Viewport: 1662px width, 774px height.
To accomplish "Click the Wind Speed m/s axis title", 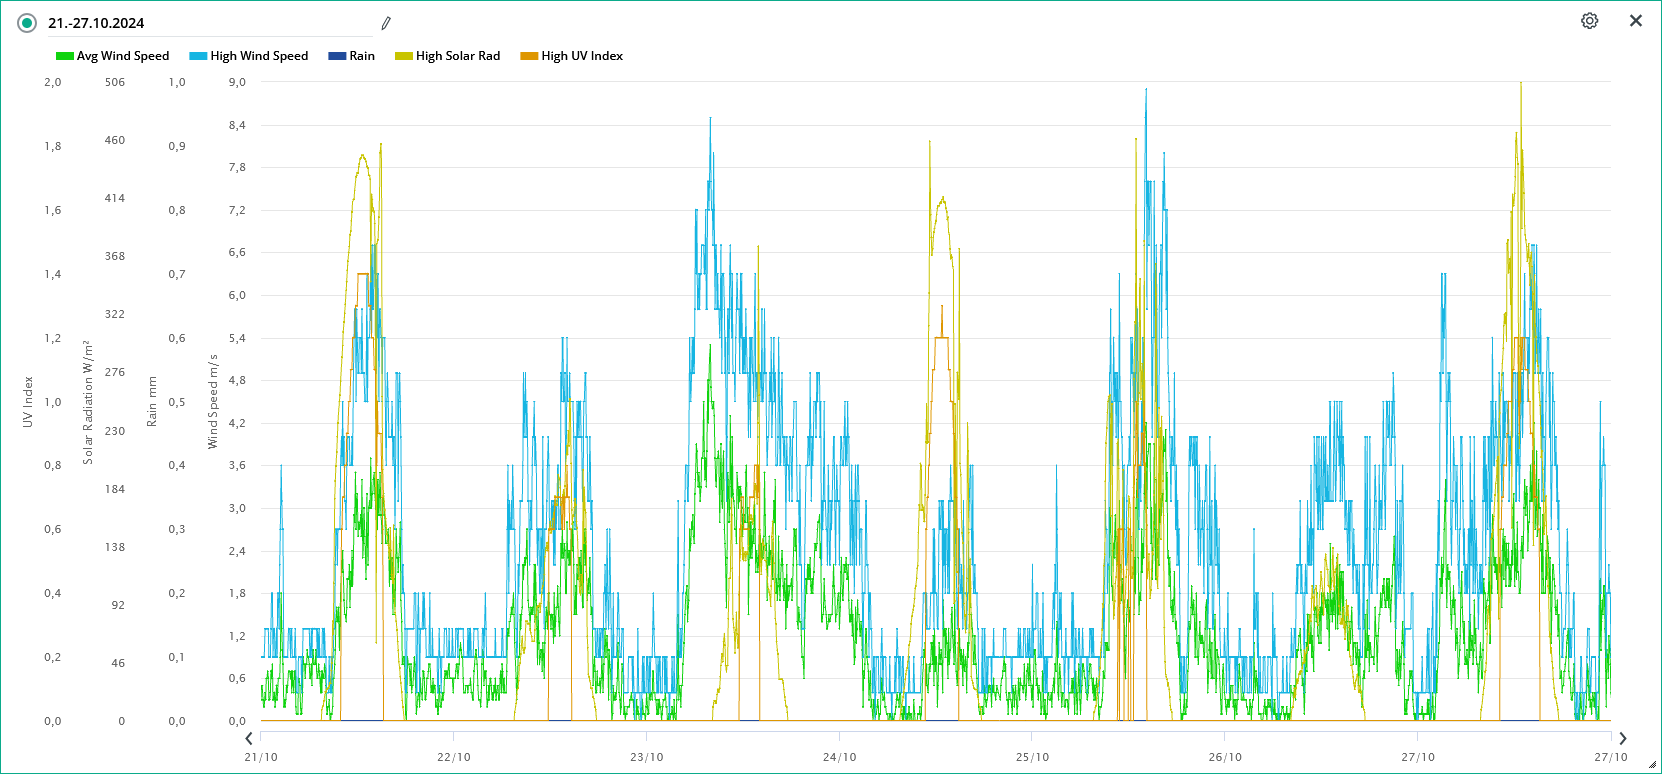I will tap(212, 402).
